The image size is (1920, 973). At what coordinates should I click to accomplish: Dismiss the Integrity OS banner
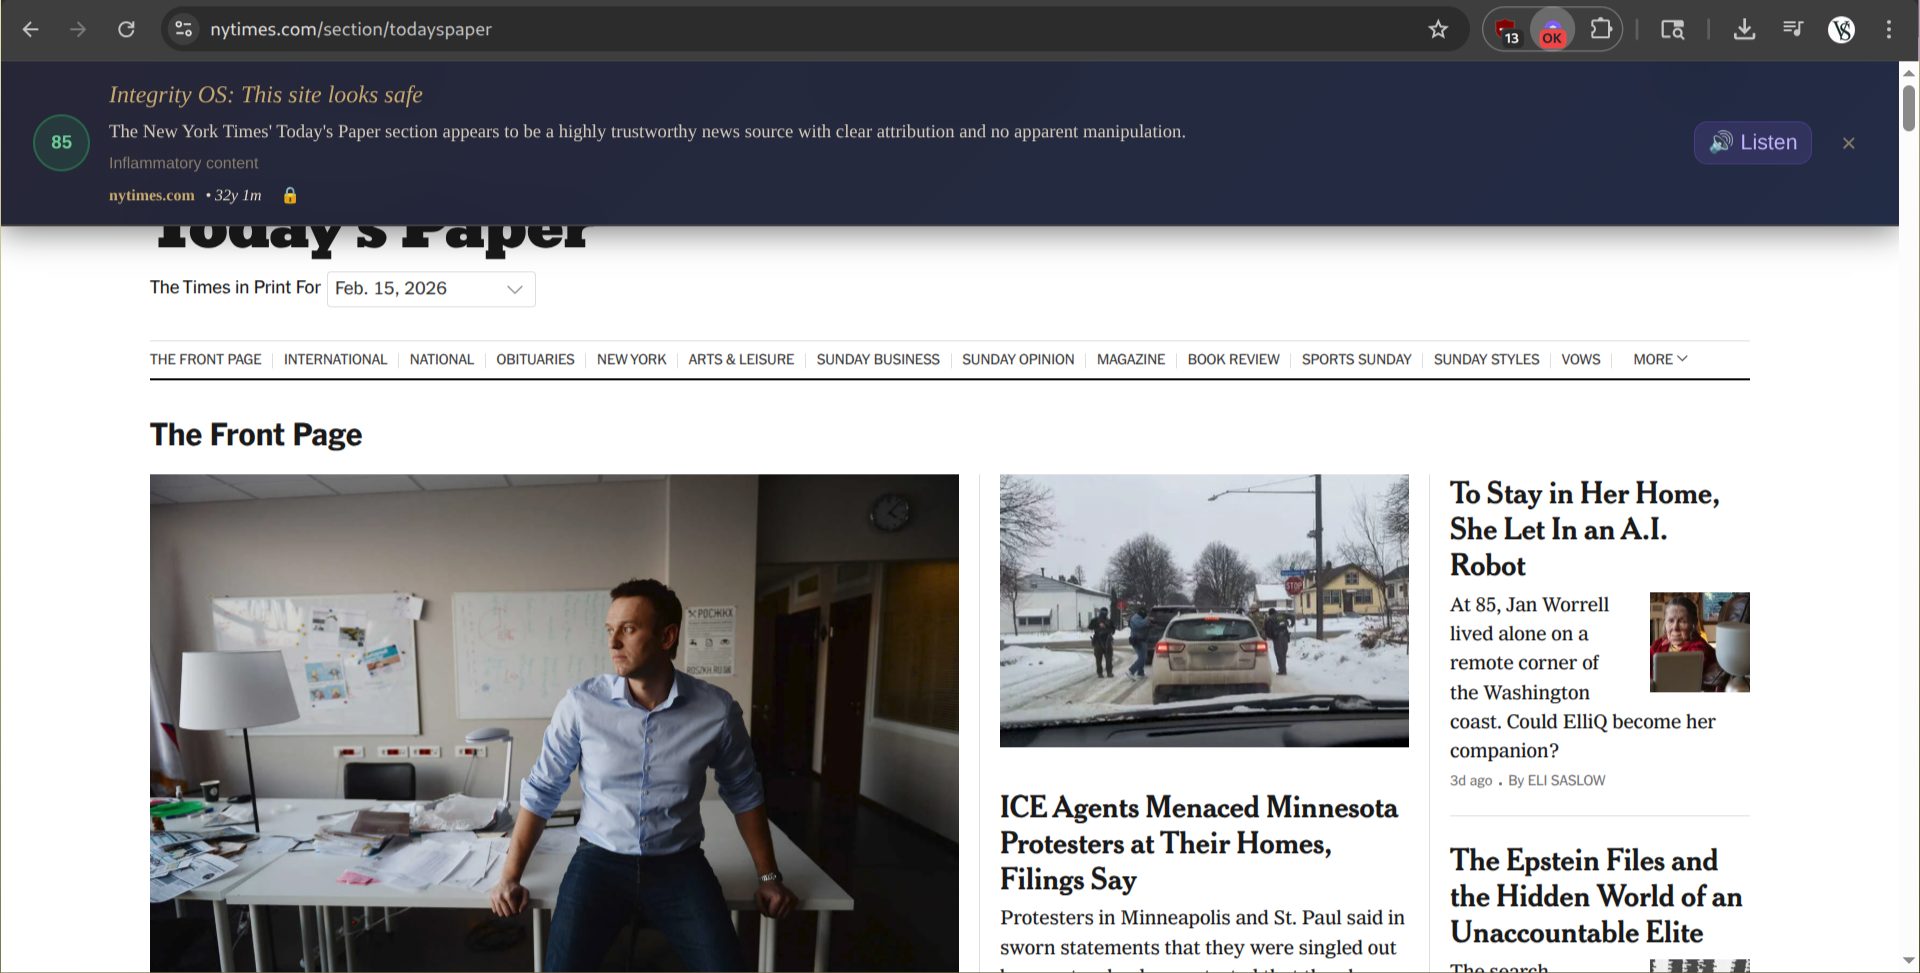[1849, 143]
